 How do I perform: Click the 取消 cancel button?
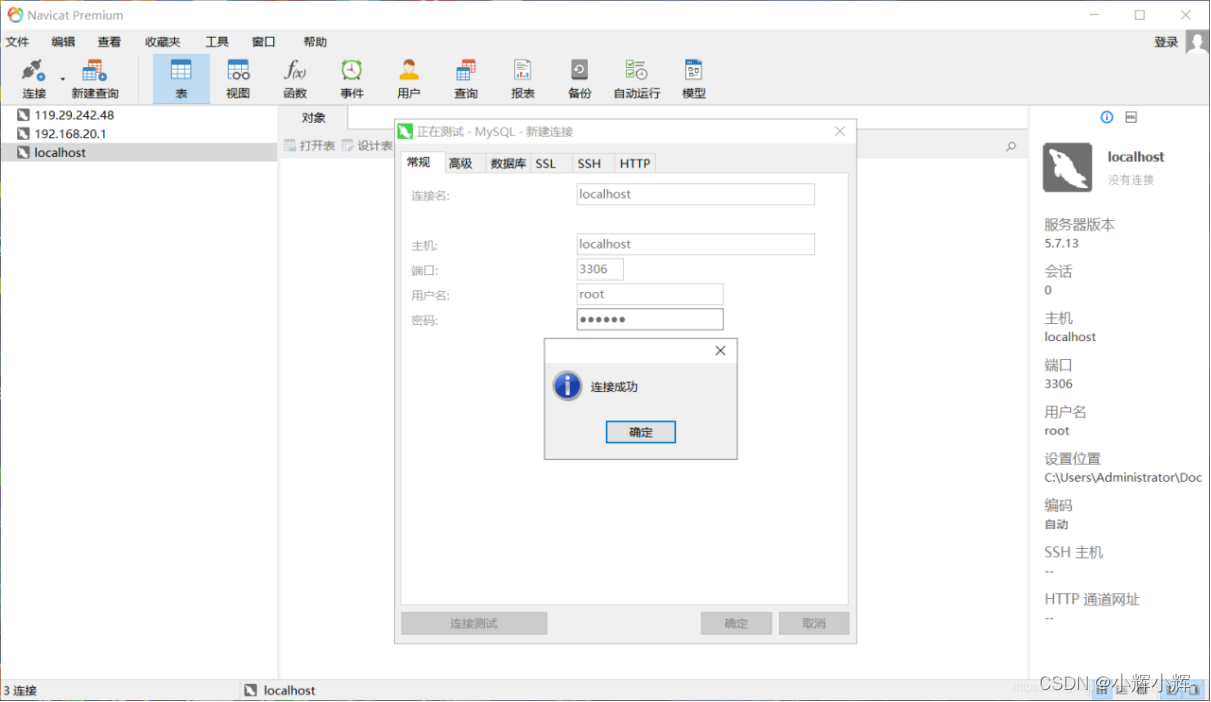[x=814, y=623]
